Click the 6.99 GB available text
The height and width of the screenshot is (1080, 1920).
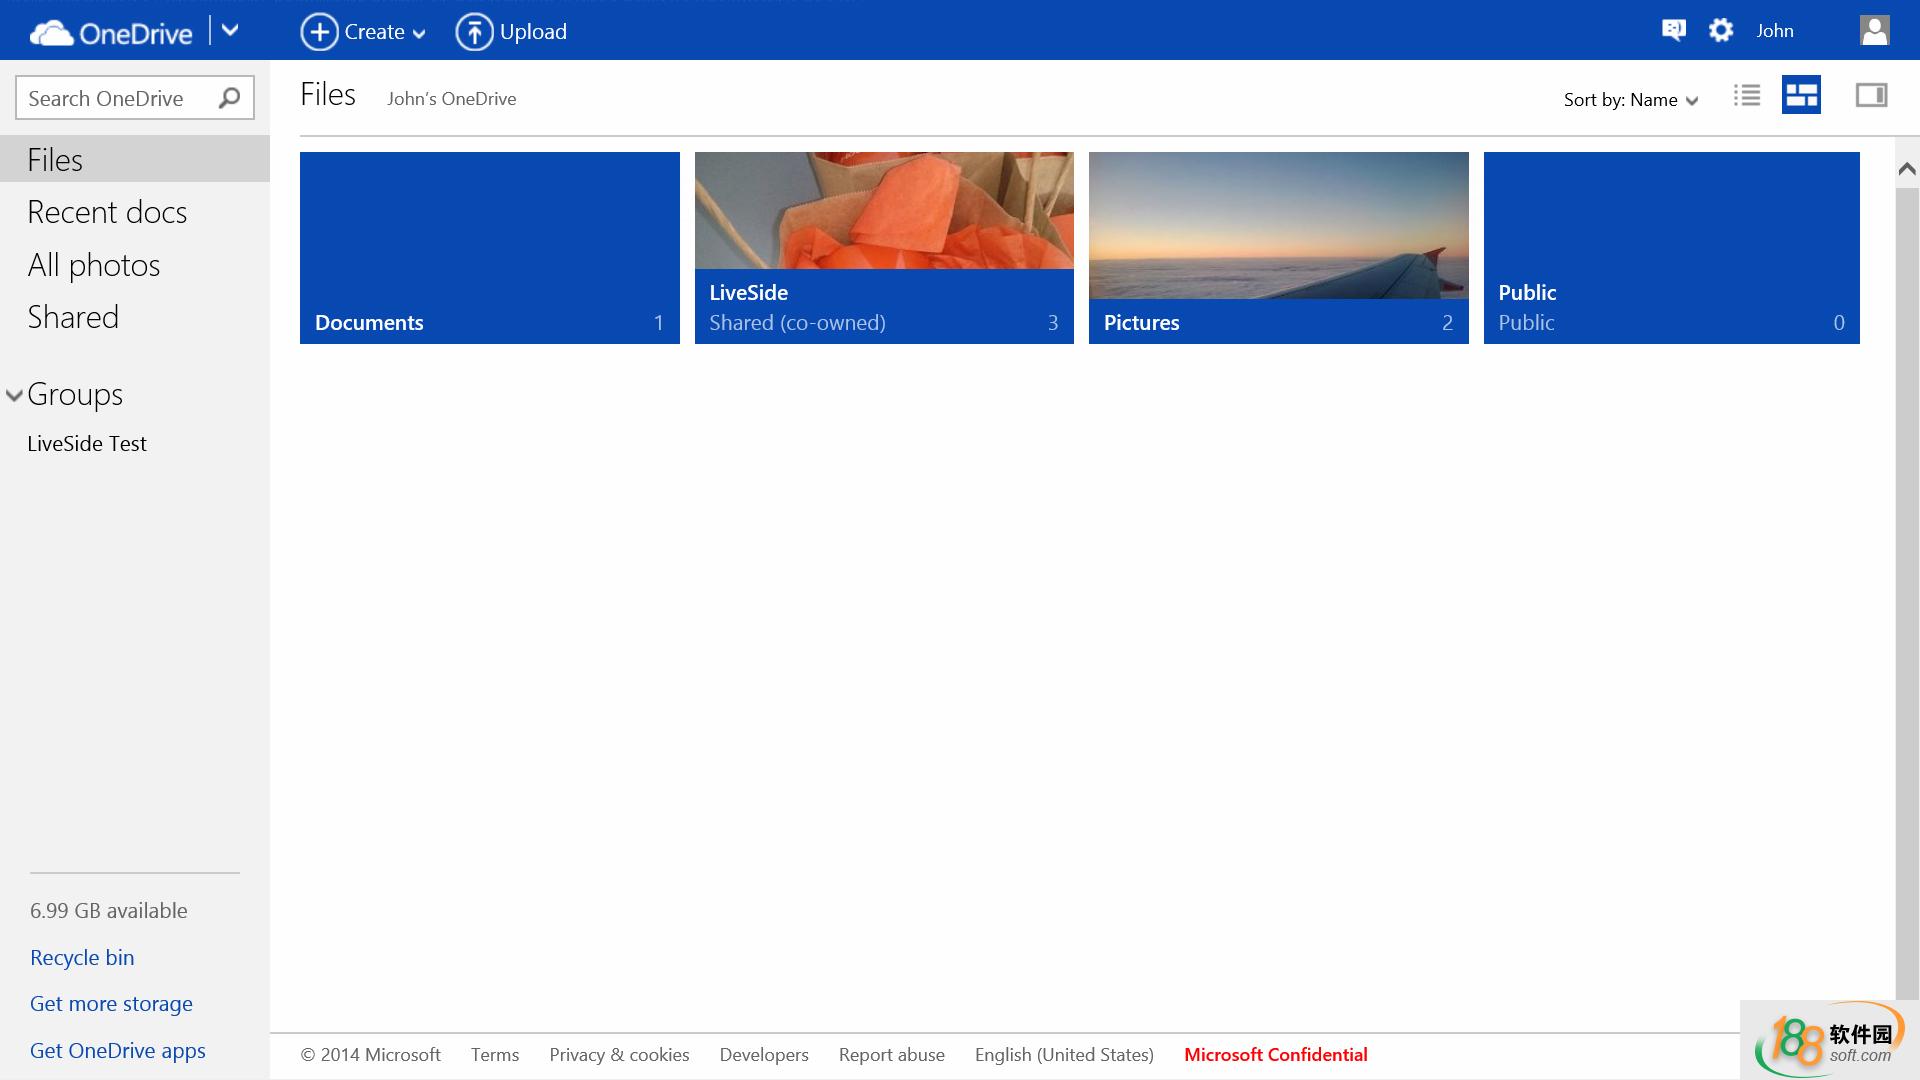(x=109, y=911)
